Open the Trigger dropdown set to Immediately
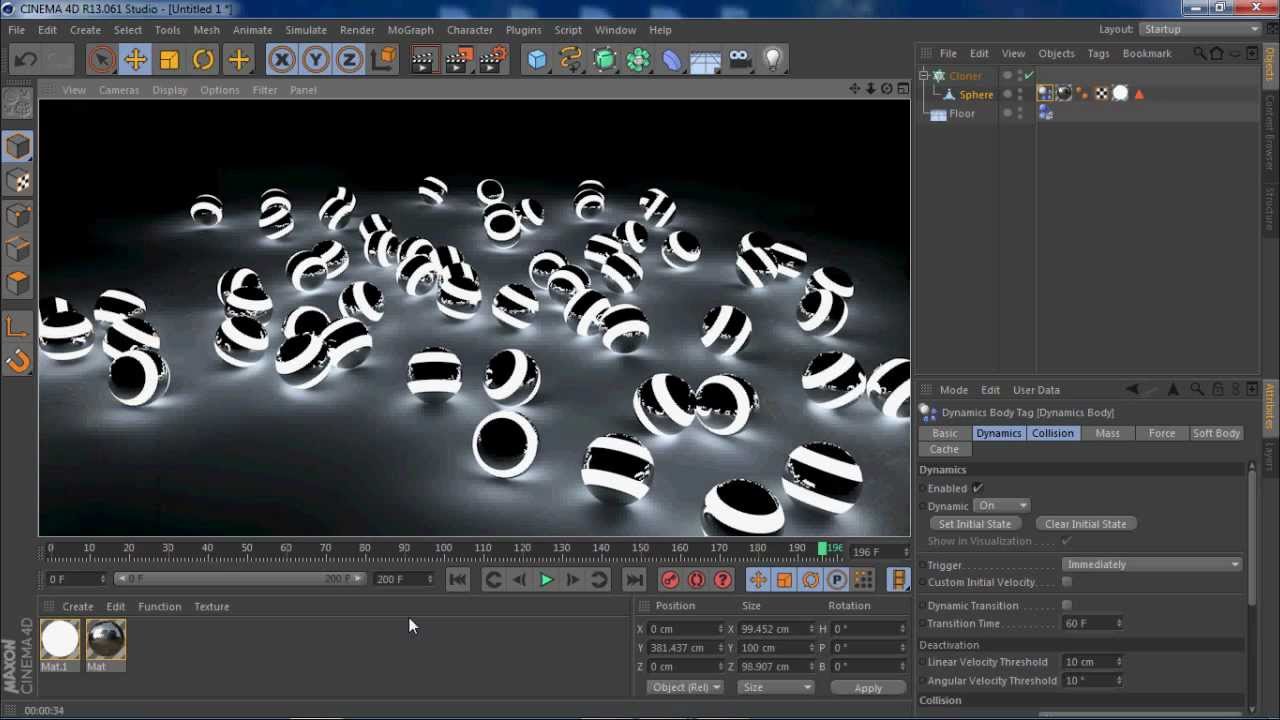Image resolution: width=1280 pixels, height=720 pixels. pos(1151,564)
